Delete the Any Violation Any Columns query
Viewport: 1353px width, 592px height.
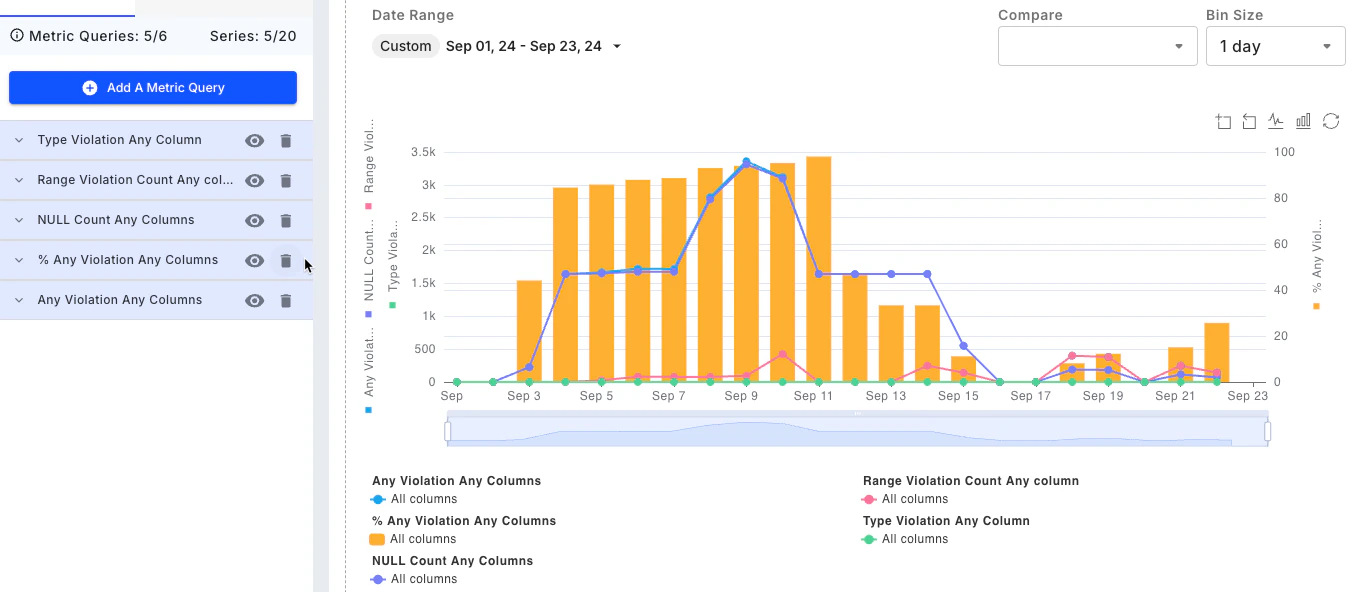286,301
